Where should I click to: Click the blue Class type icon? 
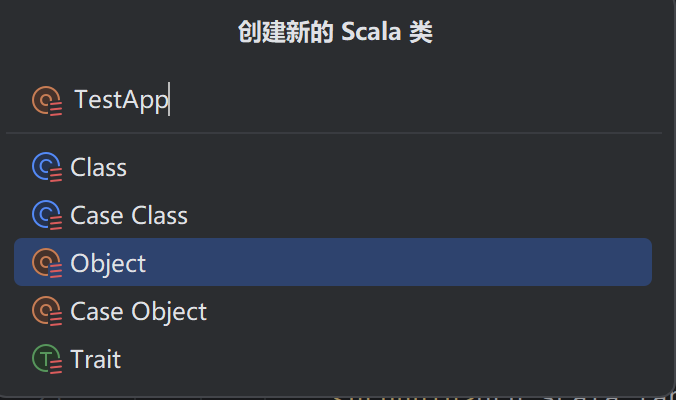point(47,167)
